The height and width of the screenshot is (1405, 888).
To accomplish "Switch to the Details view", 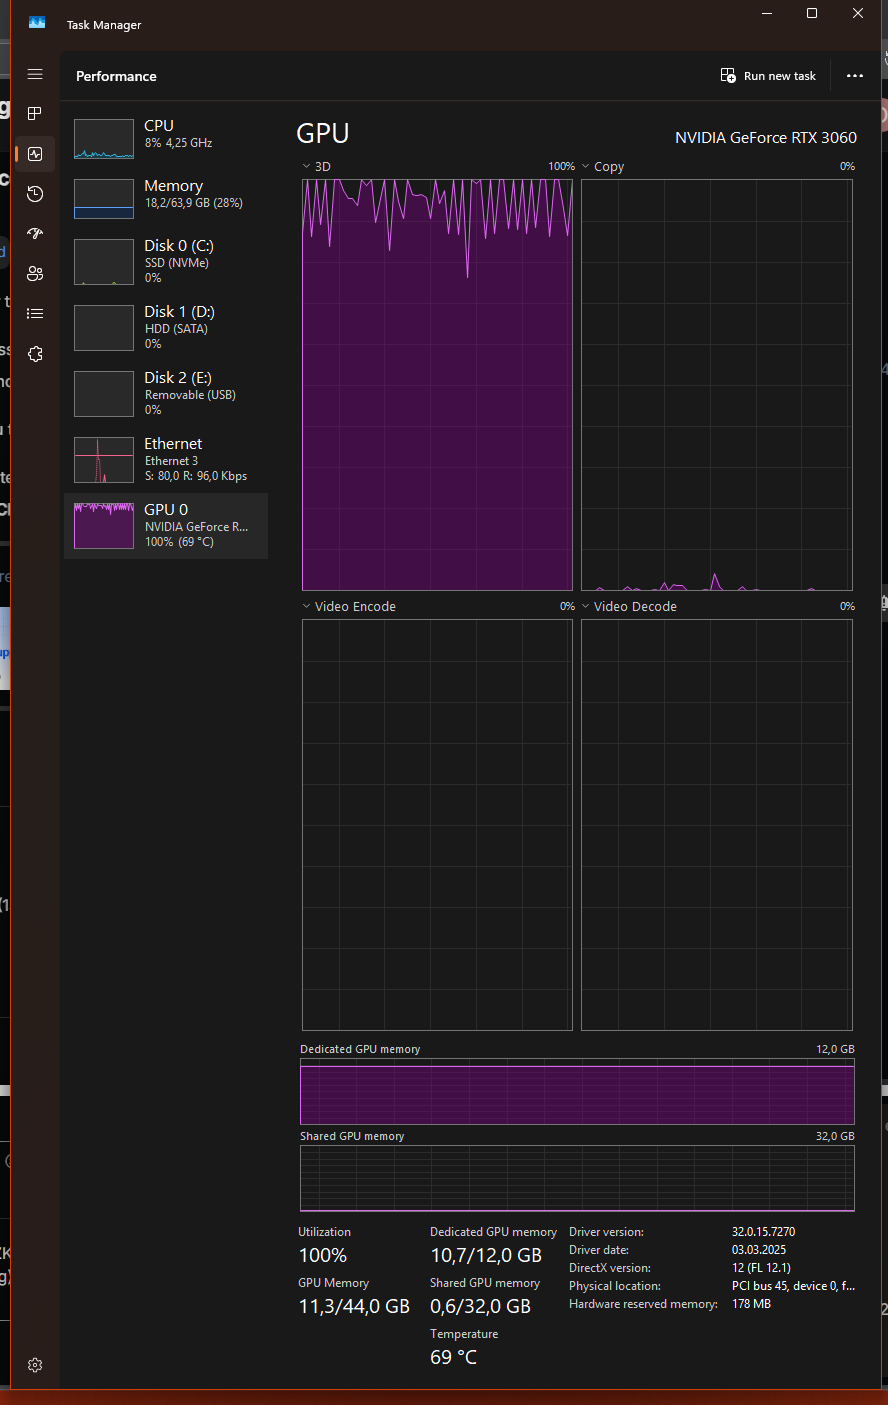I will pyautogui.click(x=35, y=313).
